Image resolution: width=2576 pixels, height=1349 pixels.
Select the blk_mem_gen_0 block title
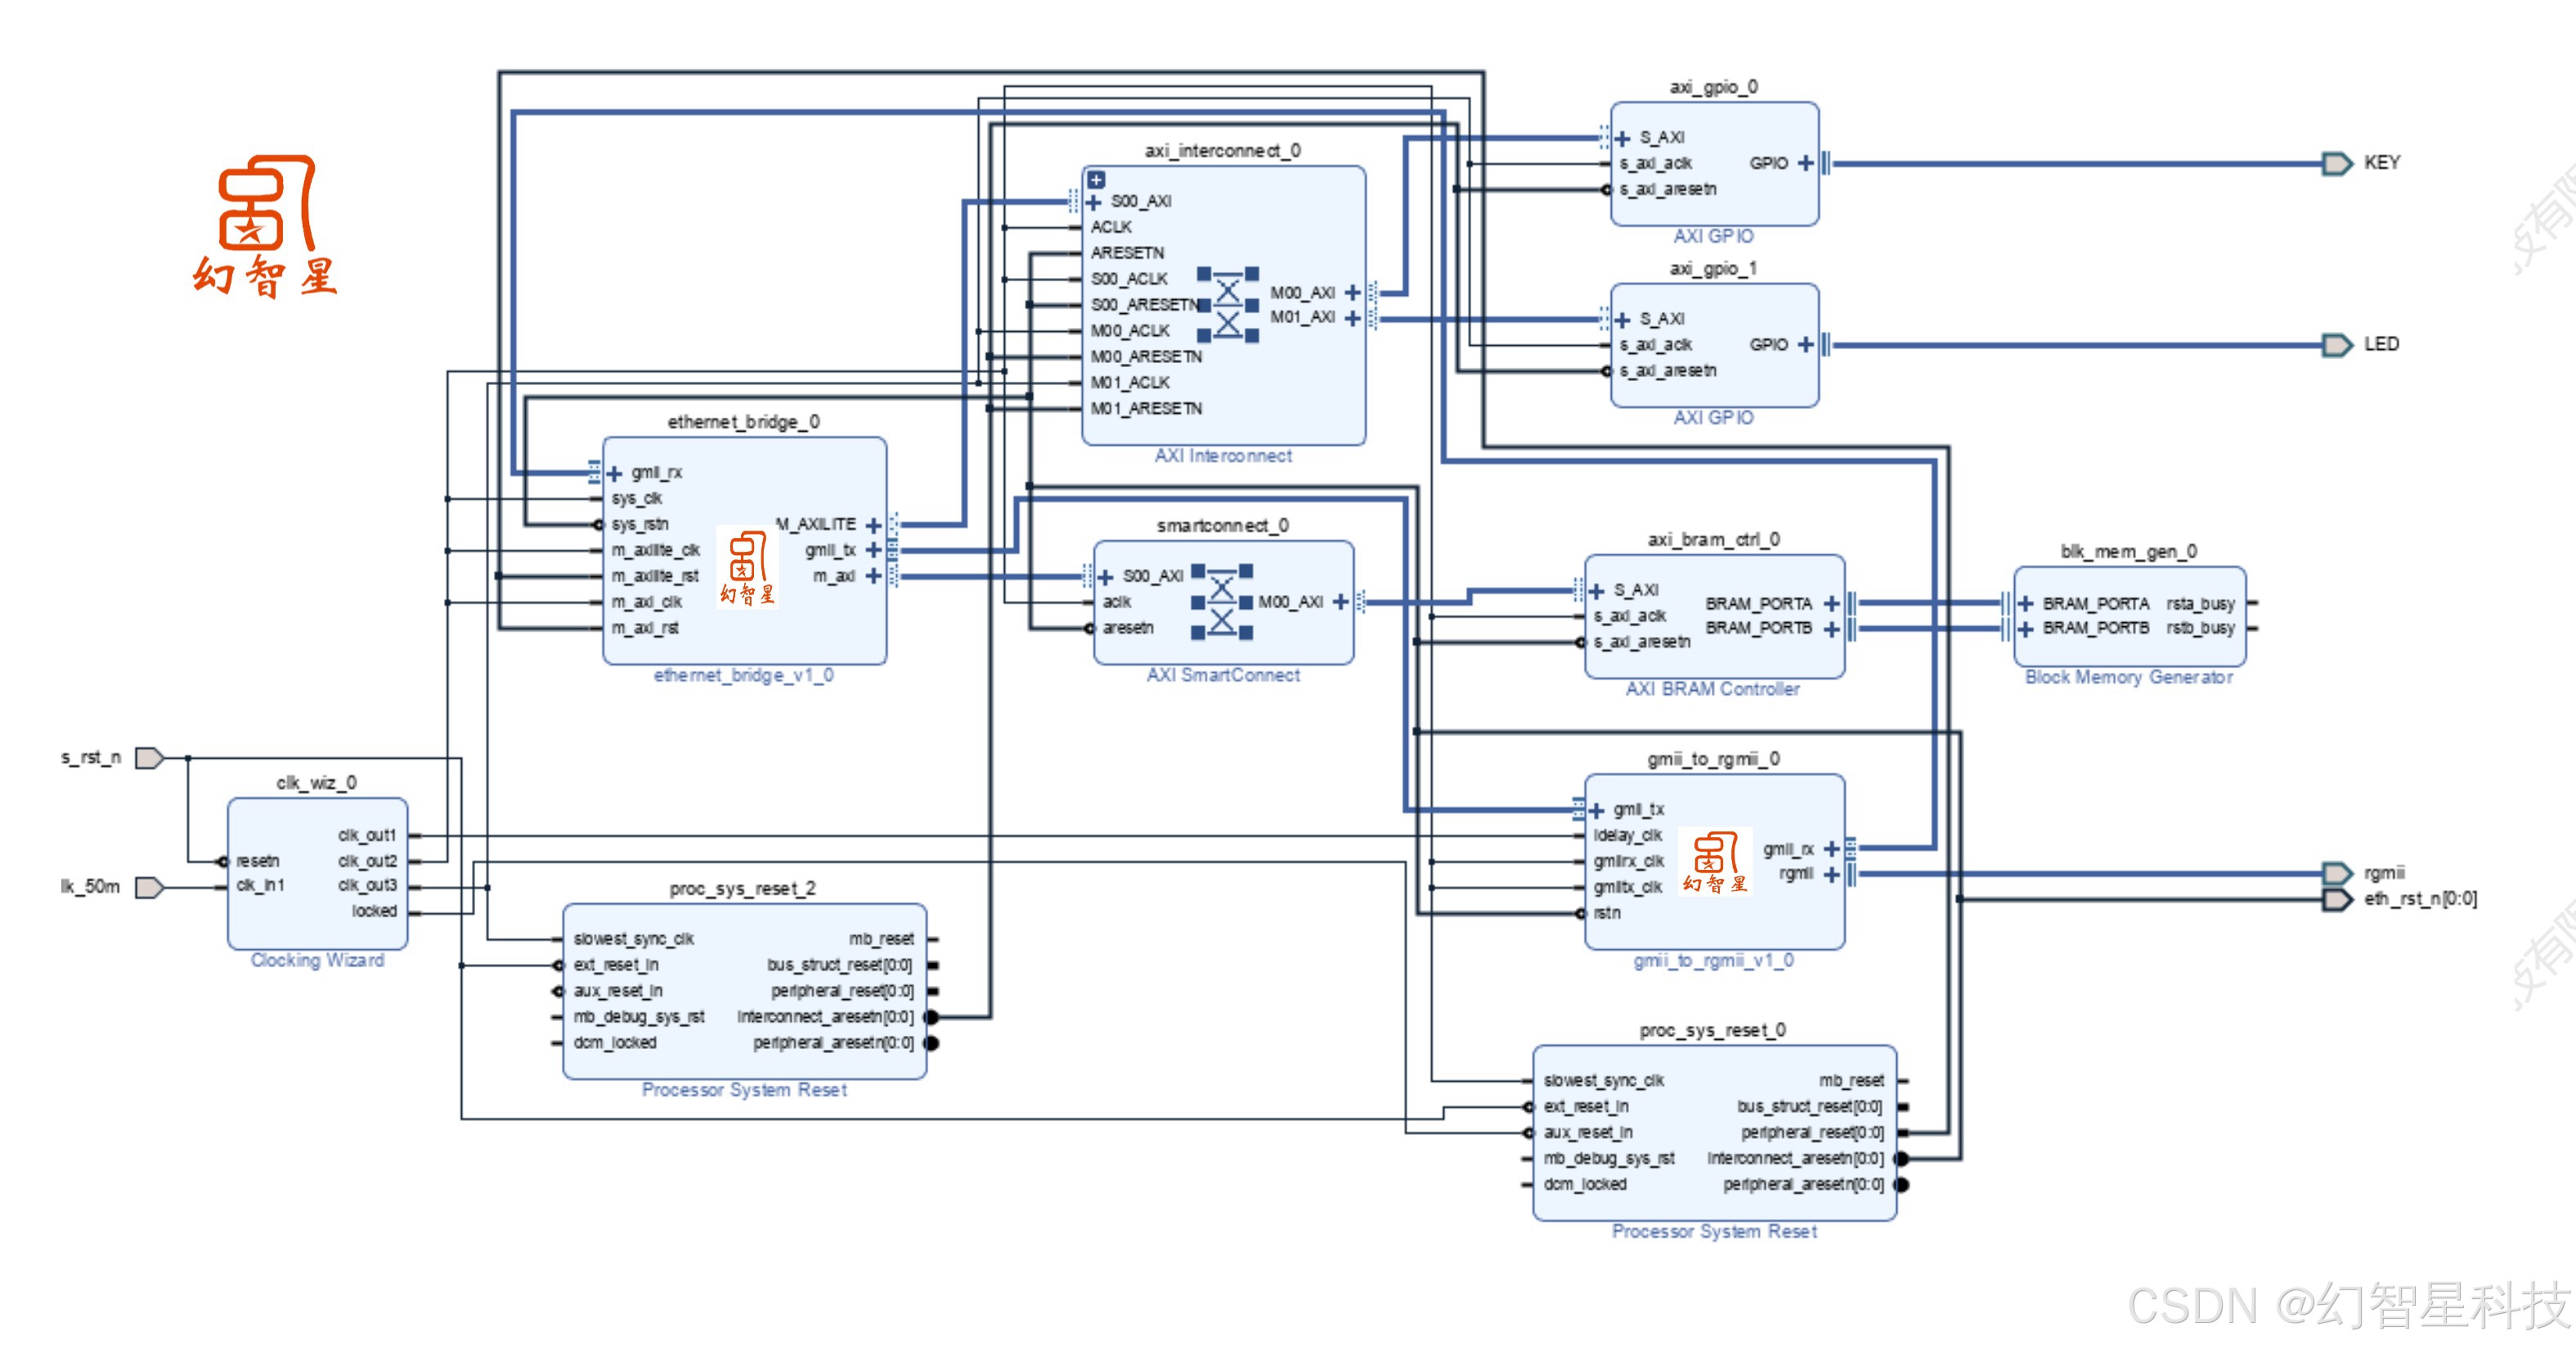point(2128,551)
